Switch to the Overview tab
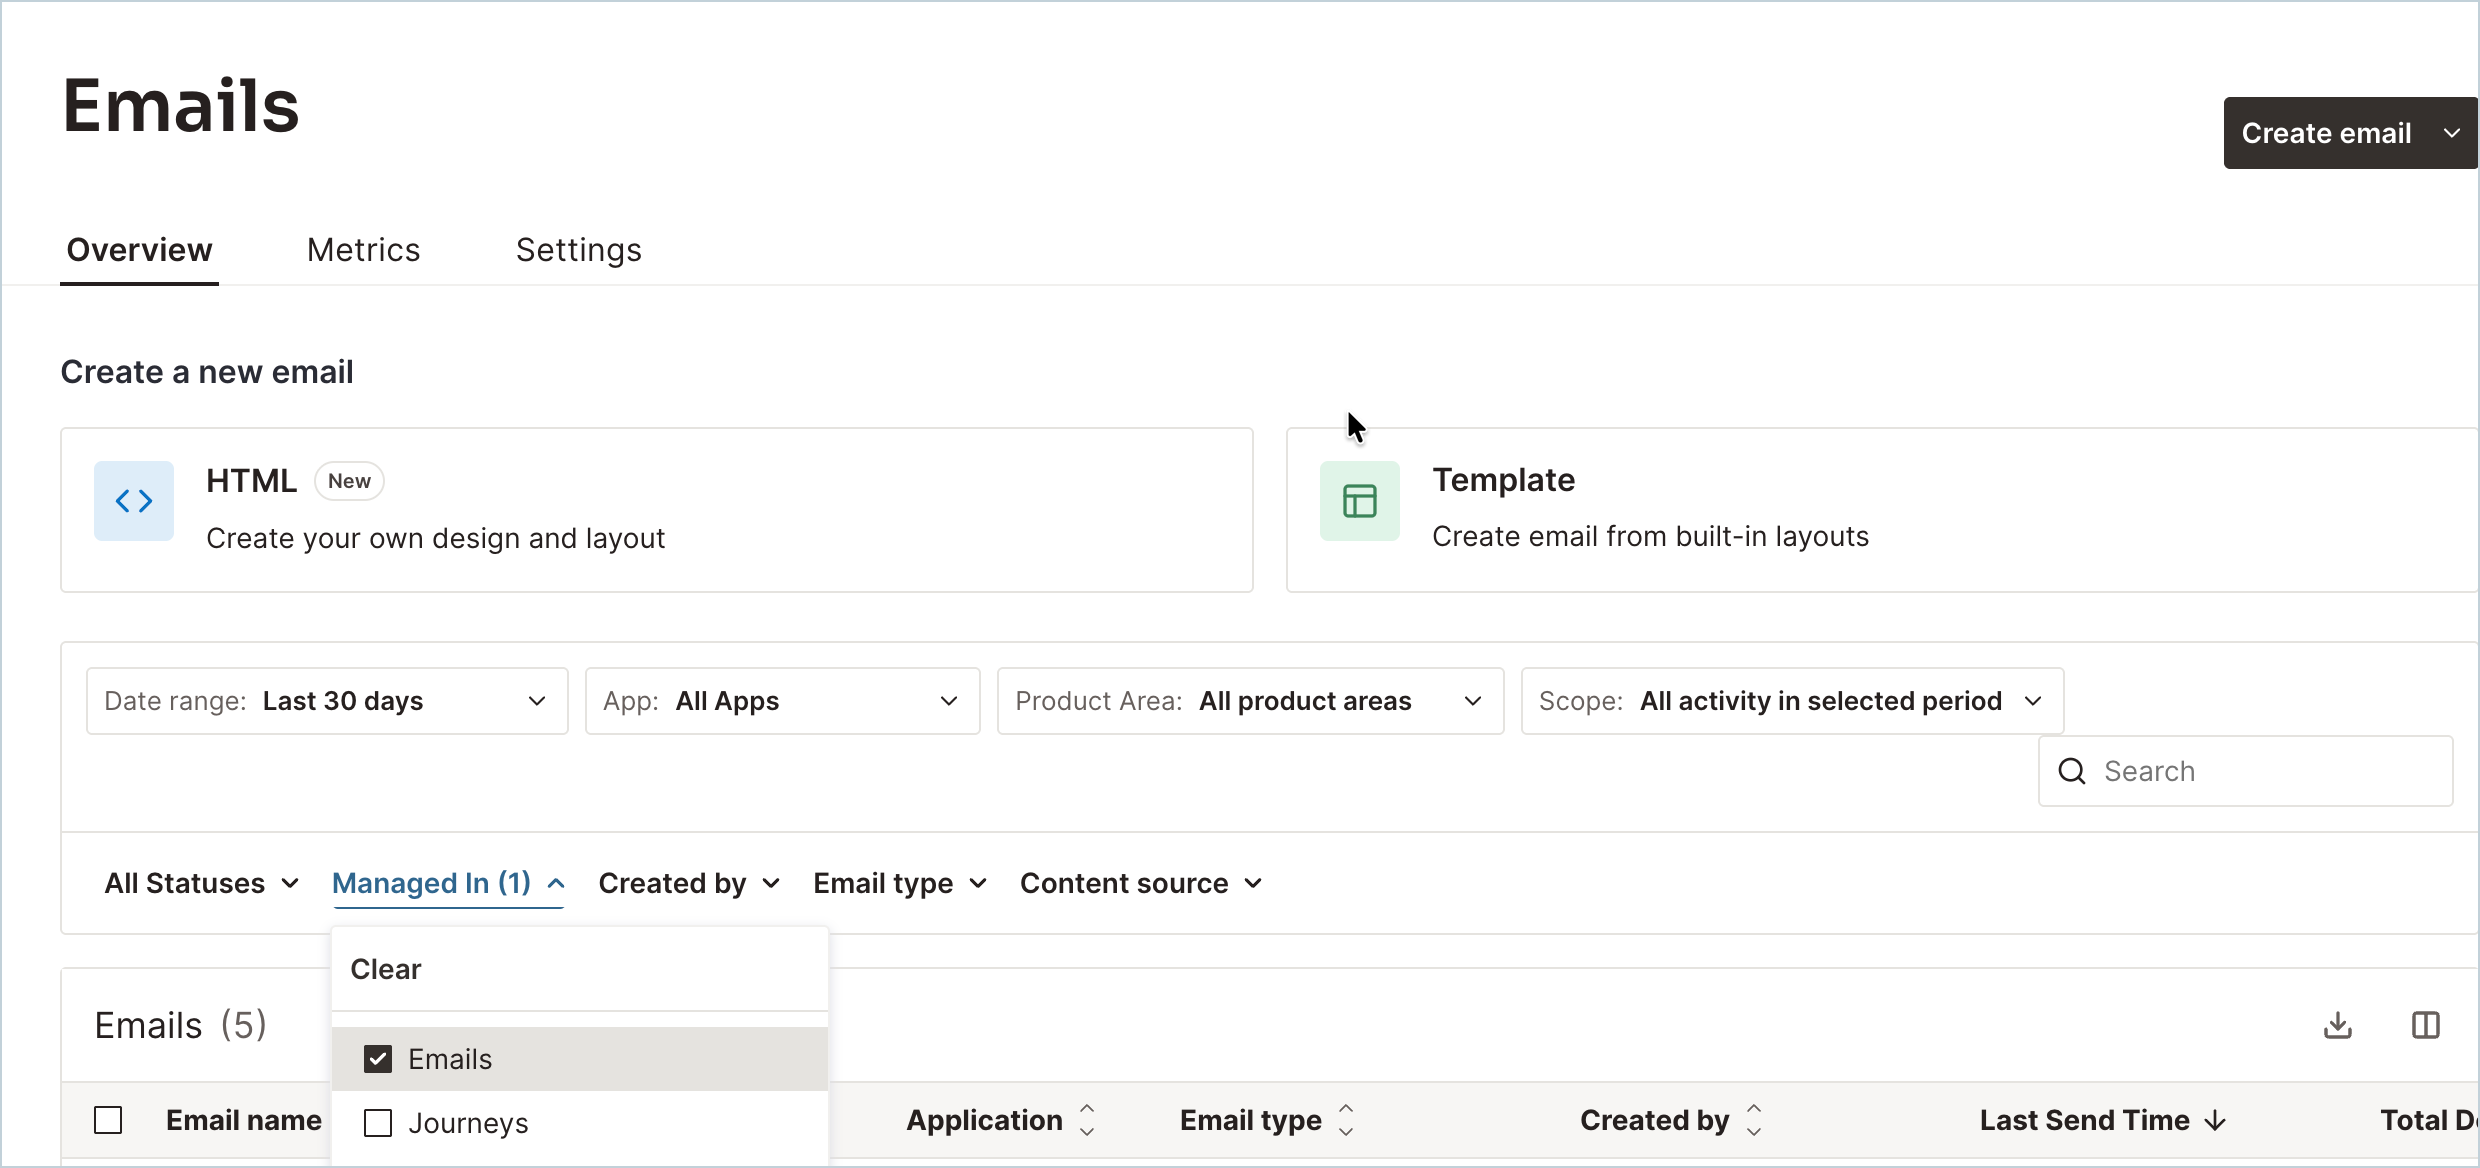This screenshot has height=1168, width=2480. click(139, 250)
